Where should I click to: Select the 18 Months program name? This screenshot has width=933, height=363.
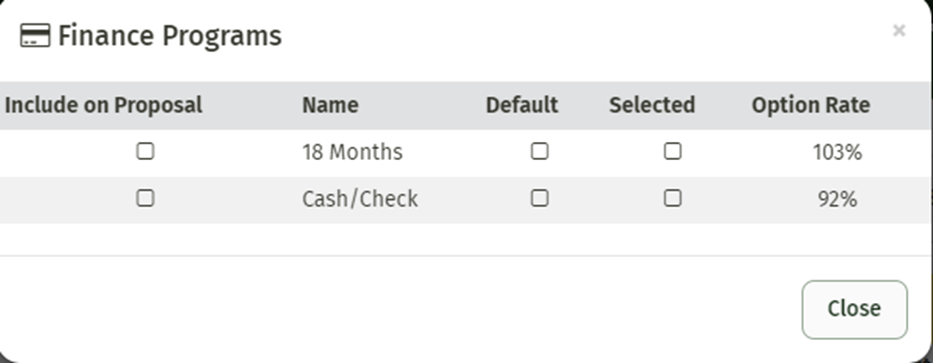click(x=352, y=152)
